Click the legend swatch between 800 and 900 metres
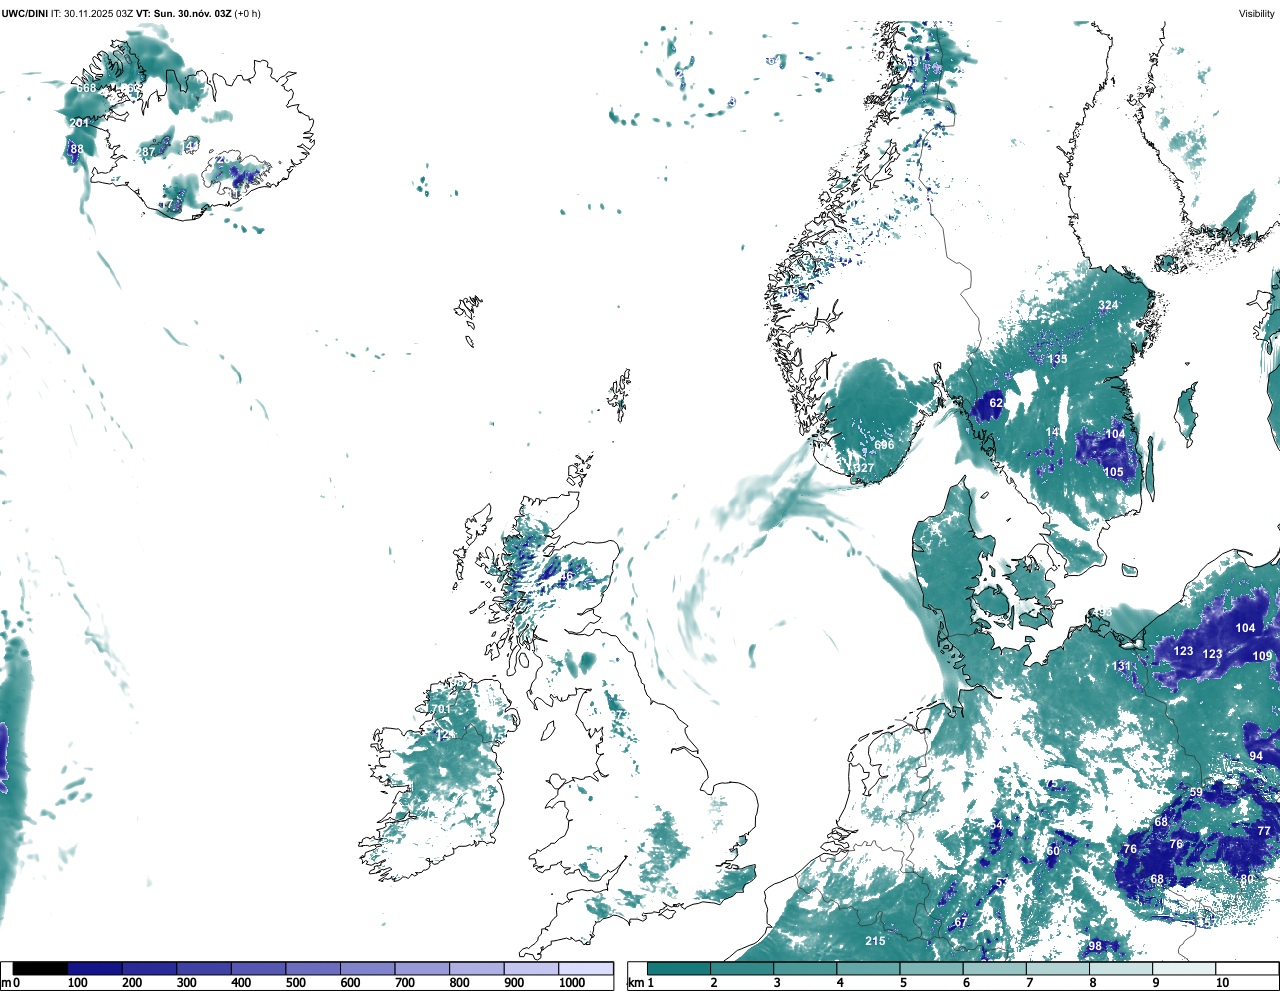Viewport: 1280px width, 991px height. [x=477, y=968]
